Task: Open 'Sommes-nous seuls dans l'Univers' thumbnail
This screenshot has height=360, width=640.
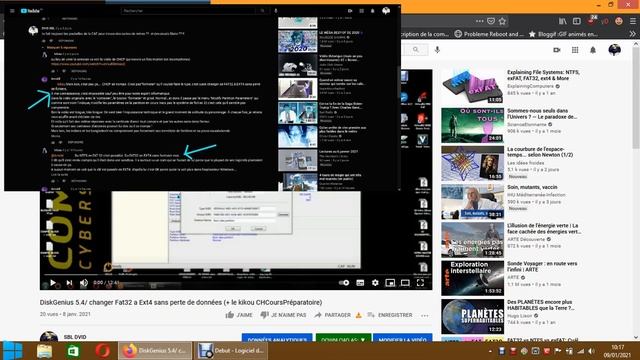Action: [x=472, y=125]
